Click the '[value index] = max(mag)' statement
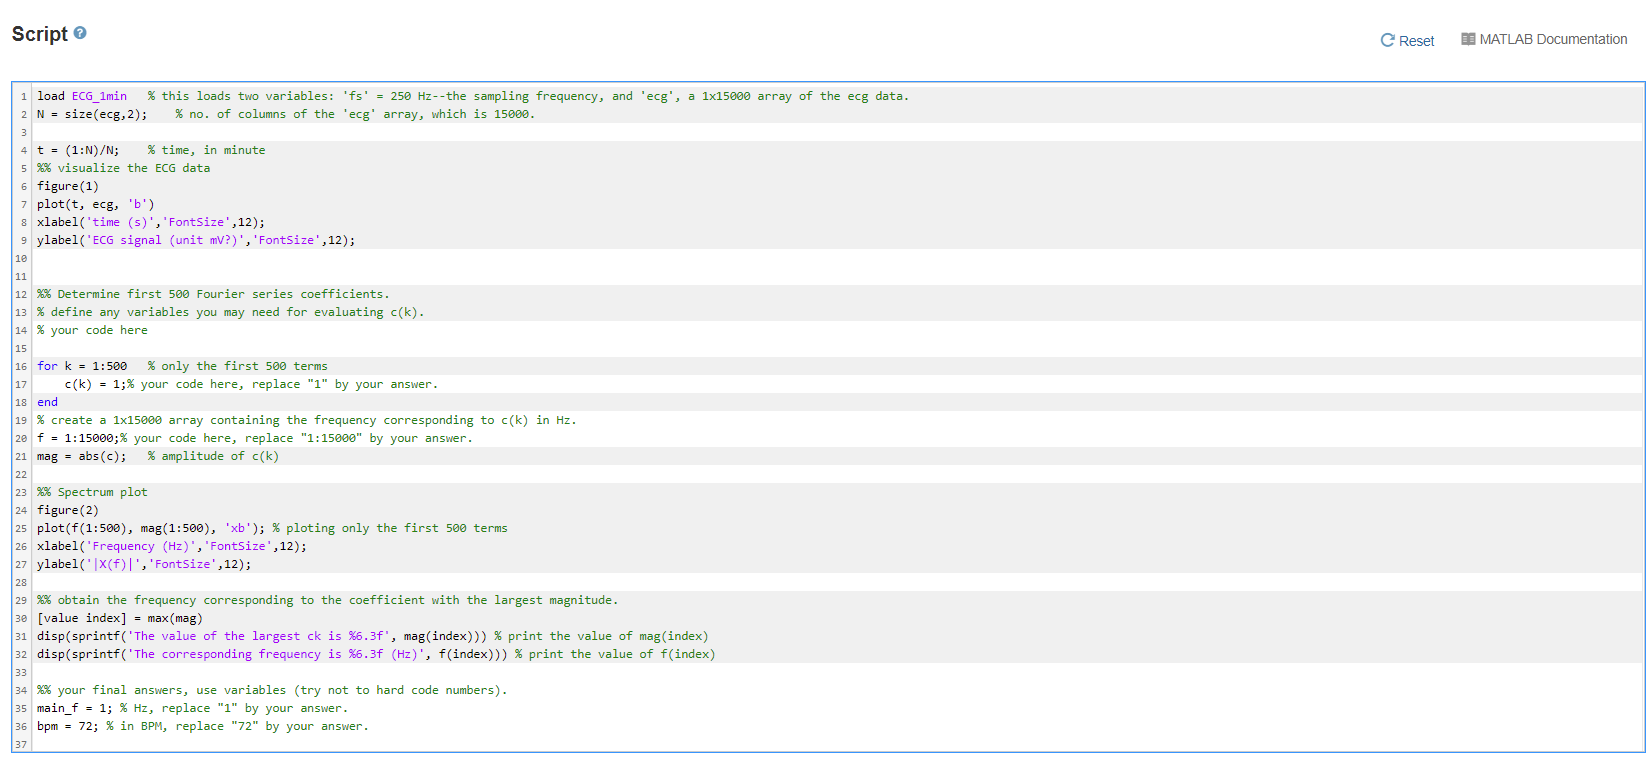 tap(120, 618)
